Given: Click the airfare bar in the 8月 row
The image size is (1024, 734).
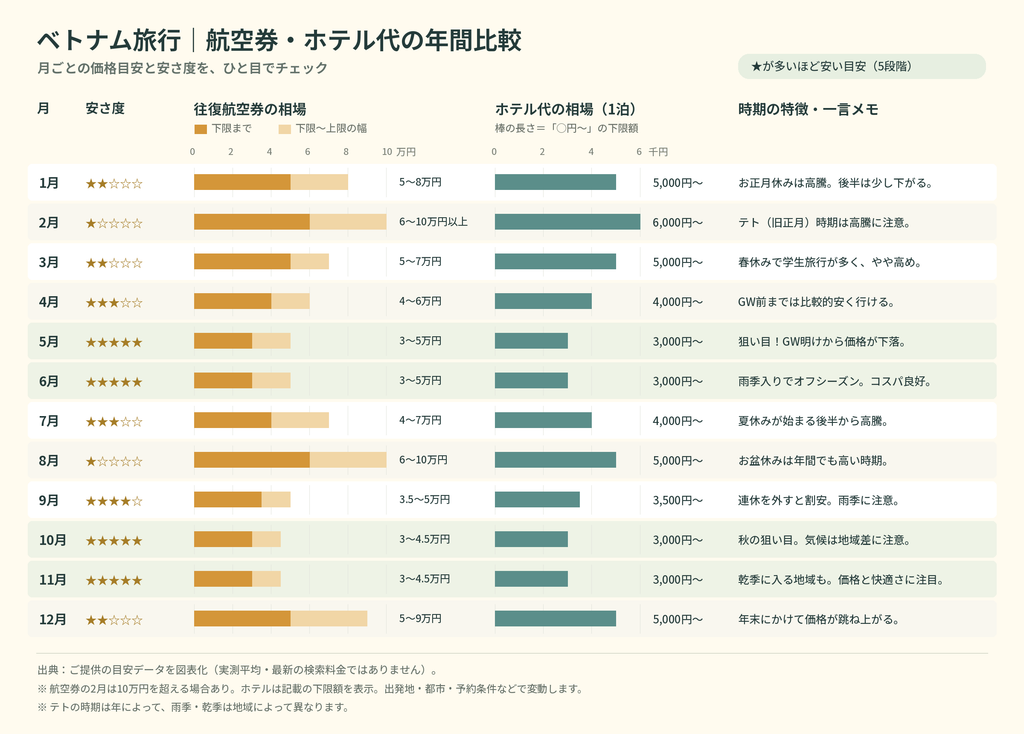Looking at the screenshot, I should point(290,460).
